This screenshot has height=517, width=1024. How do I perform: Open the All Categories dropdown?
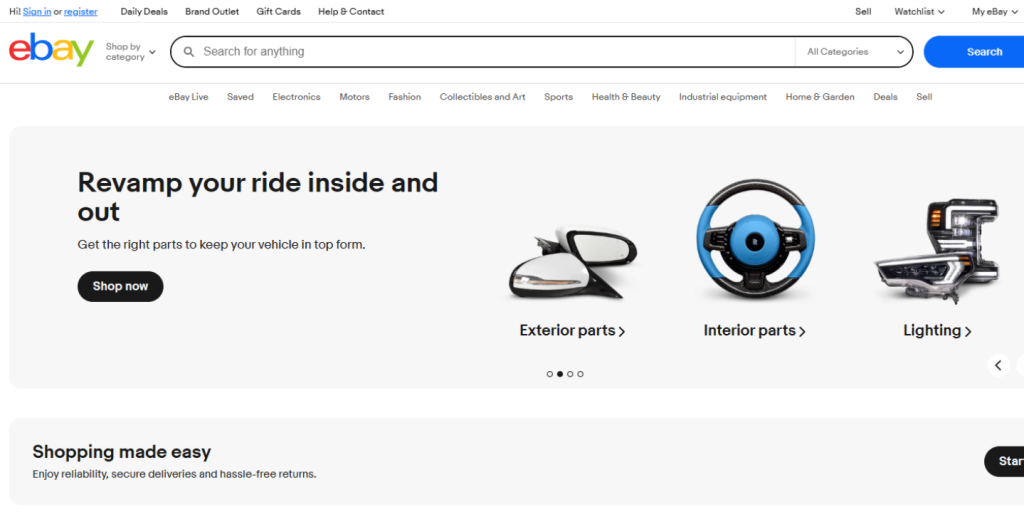pos(855,52)
